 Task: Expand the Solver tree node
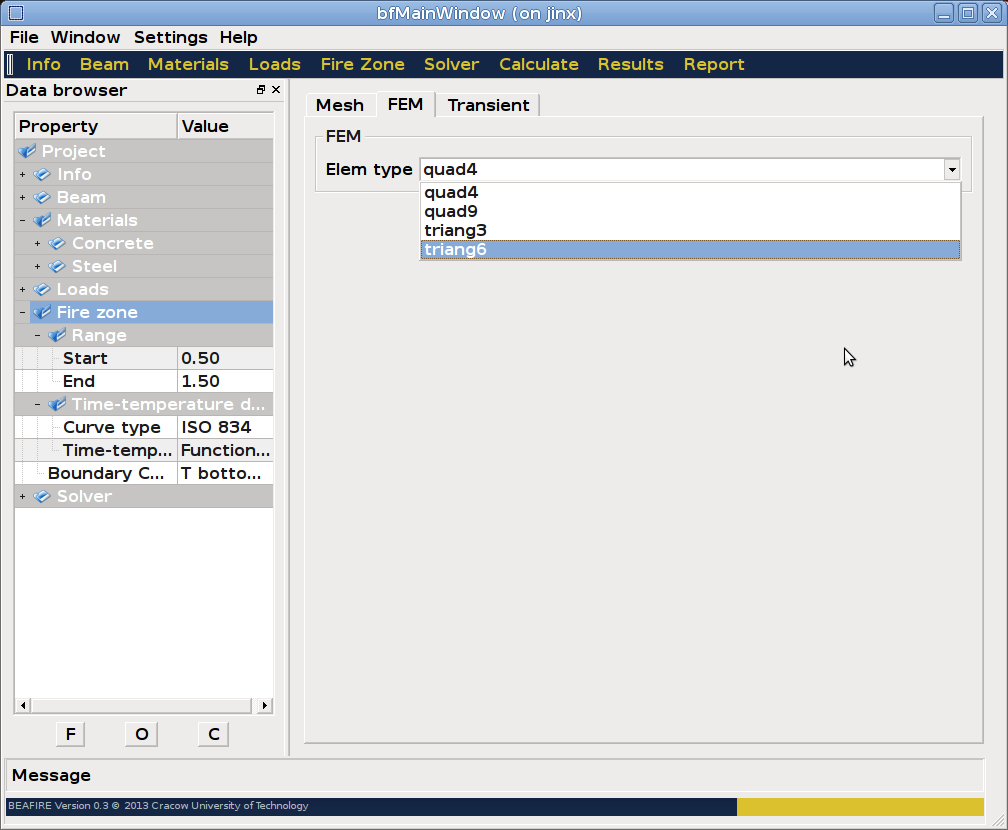(x=22, y=496)
